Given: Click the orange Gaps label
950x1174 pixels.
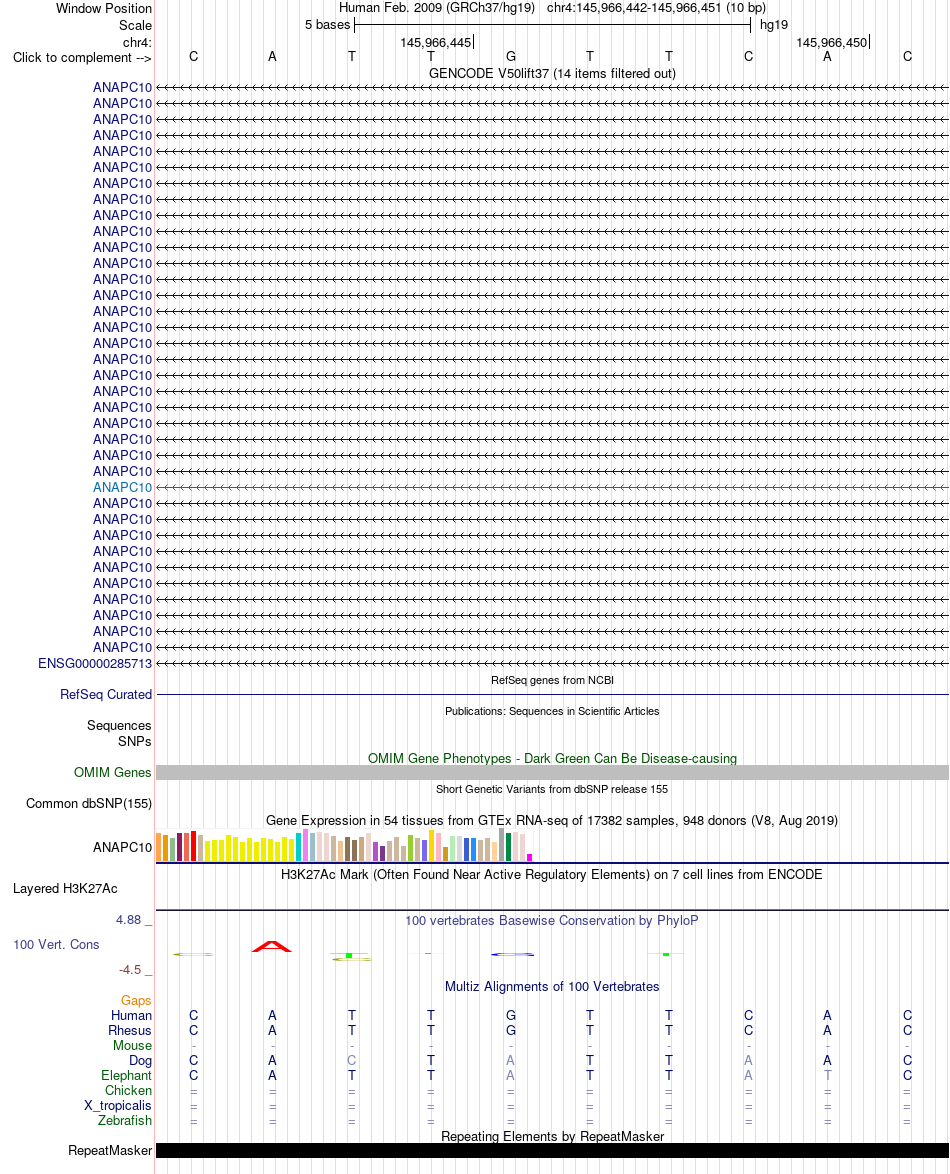Looking at the screenshot, I should [x=136, y=1001].
